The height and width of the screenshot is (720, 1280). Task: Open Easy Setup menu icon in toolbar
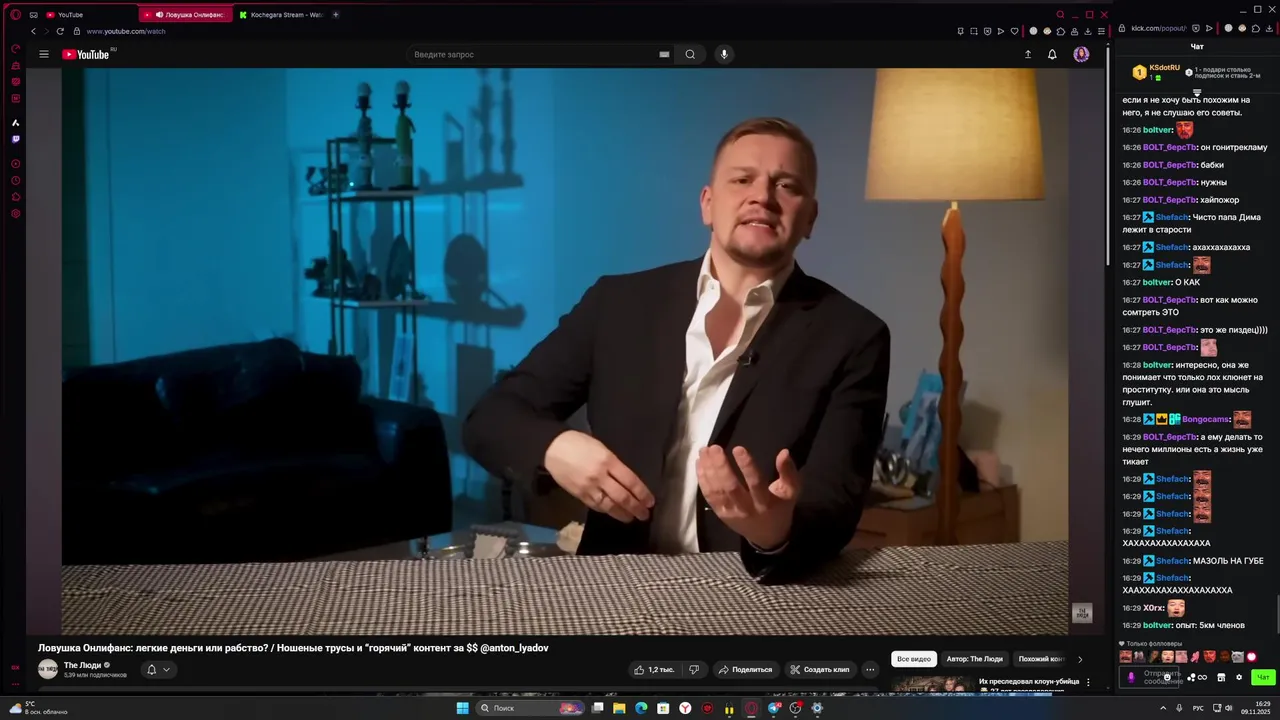click(x=1101, y=31)
